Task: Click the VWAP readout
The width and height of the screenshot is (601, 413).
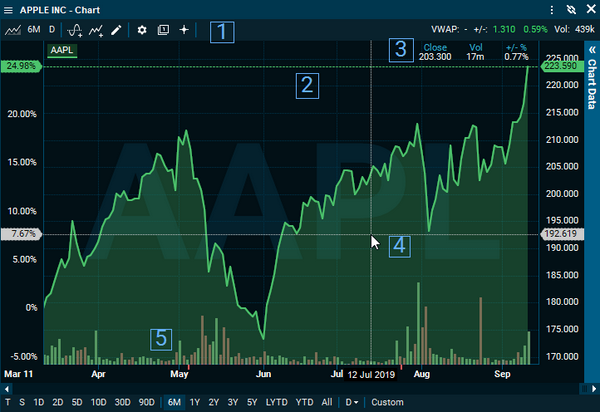Action: tap(449, 30)
